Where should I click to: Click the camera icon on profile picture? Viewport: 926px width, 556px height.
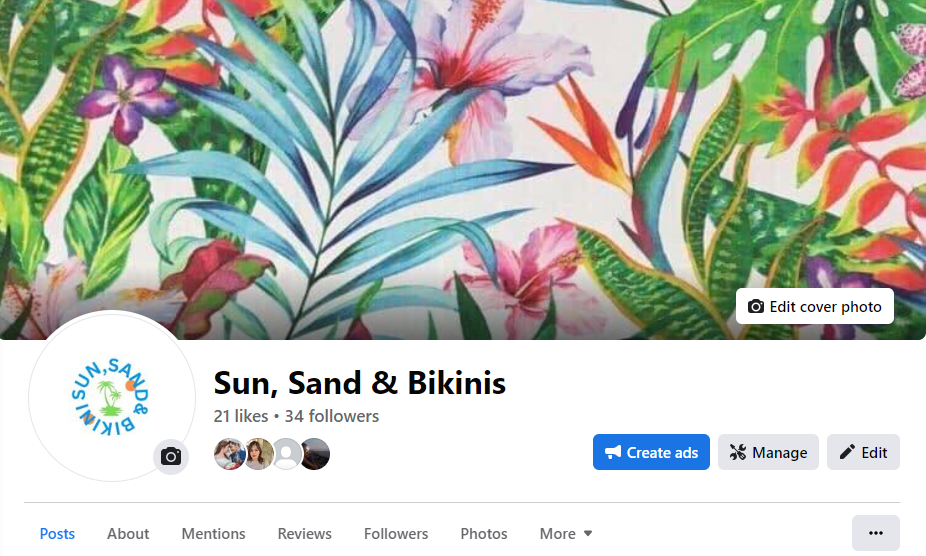pyautogui.click(x=171, y=457)
